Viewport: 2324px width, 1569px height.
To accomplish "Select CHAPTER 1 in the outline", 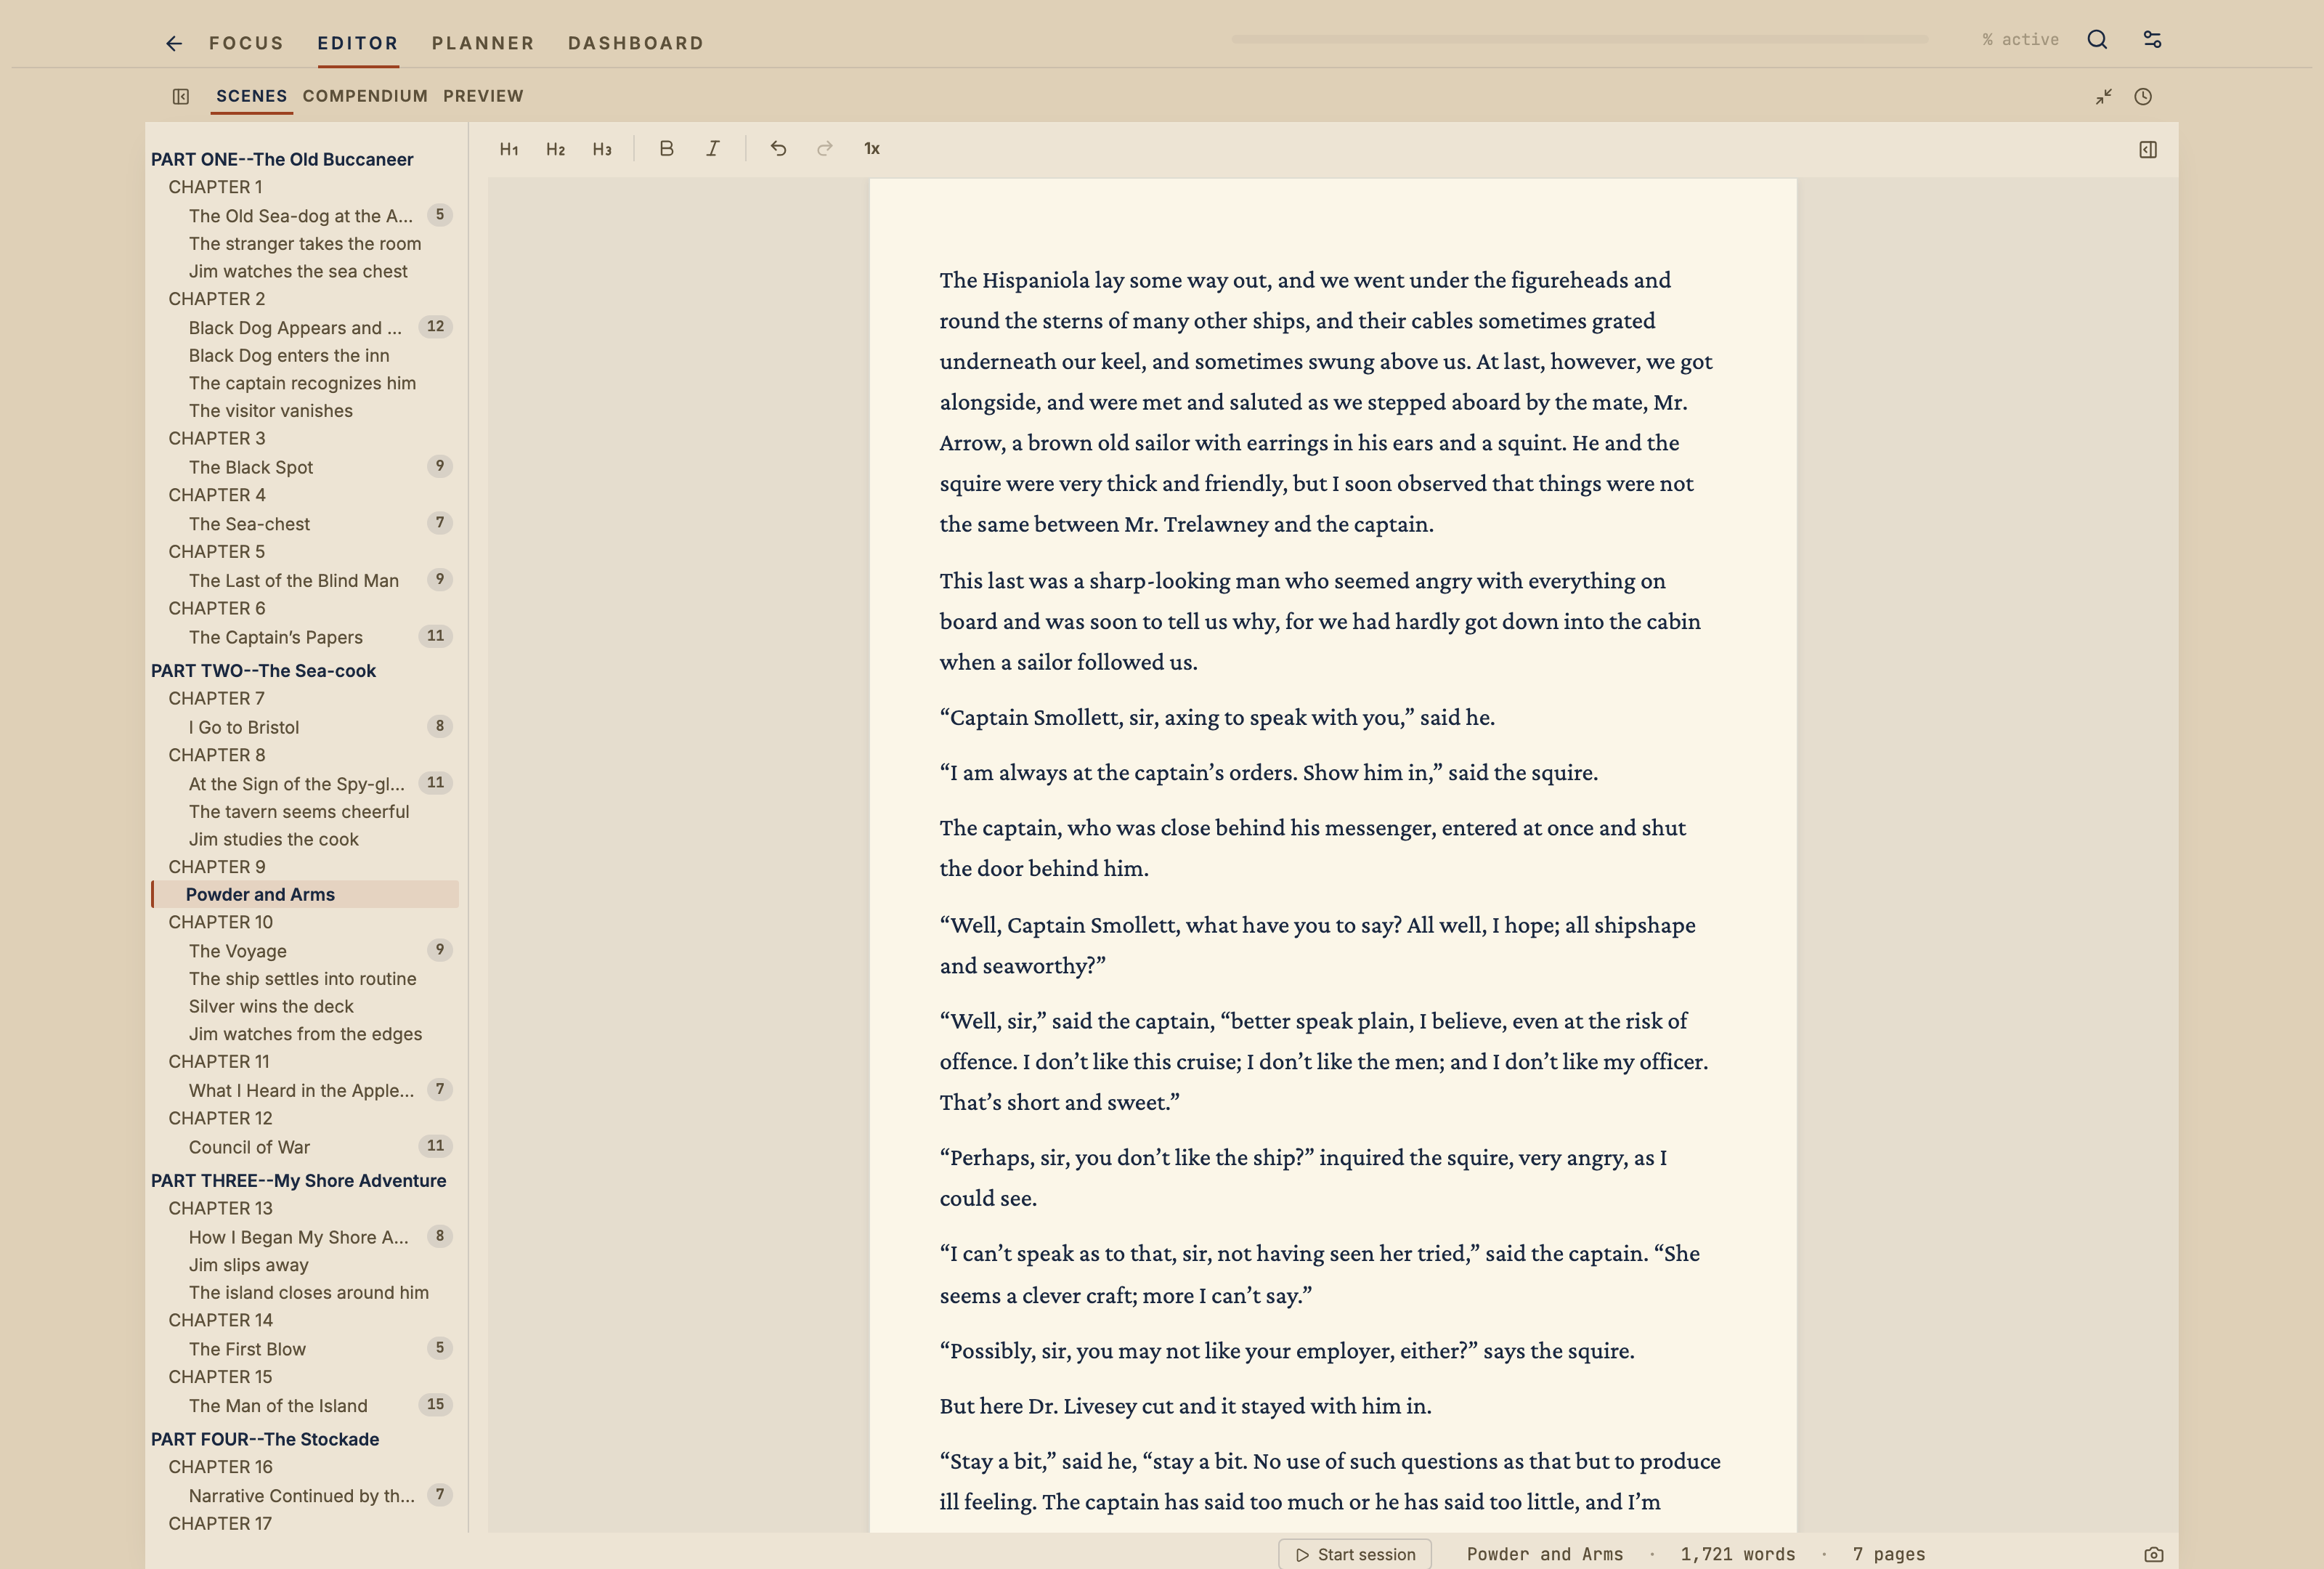I will tap(215, 187).
